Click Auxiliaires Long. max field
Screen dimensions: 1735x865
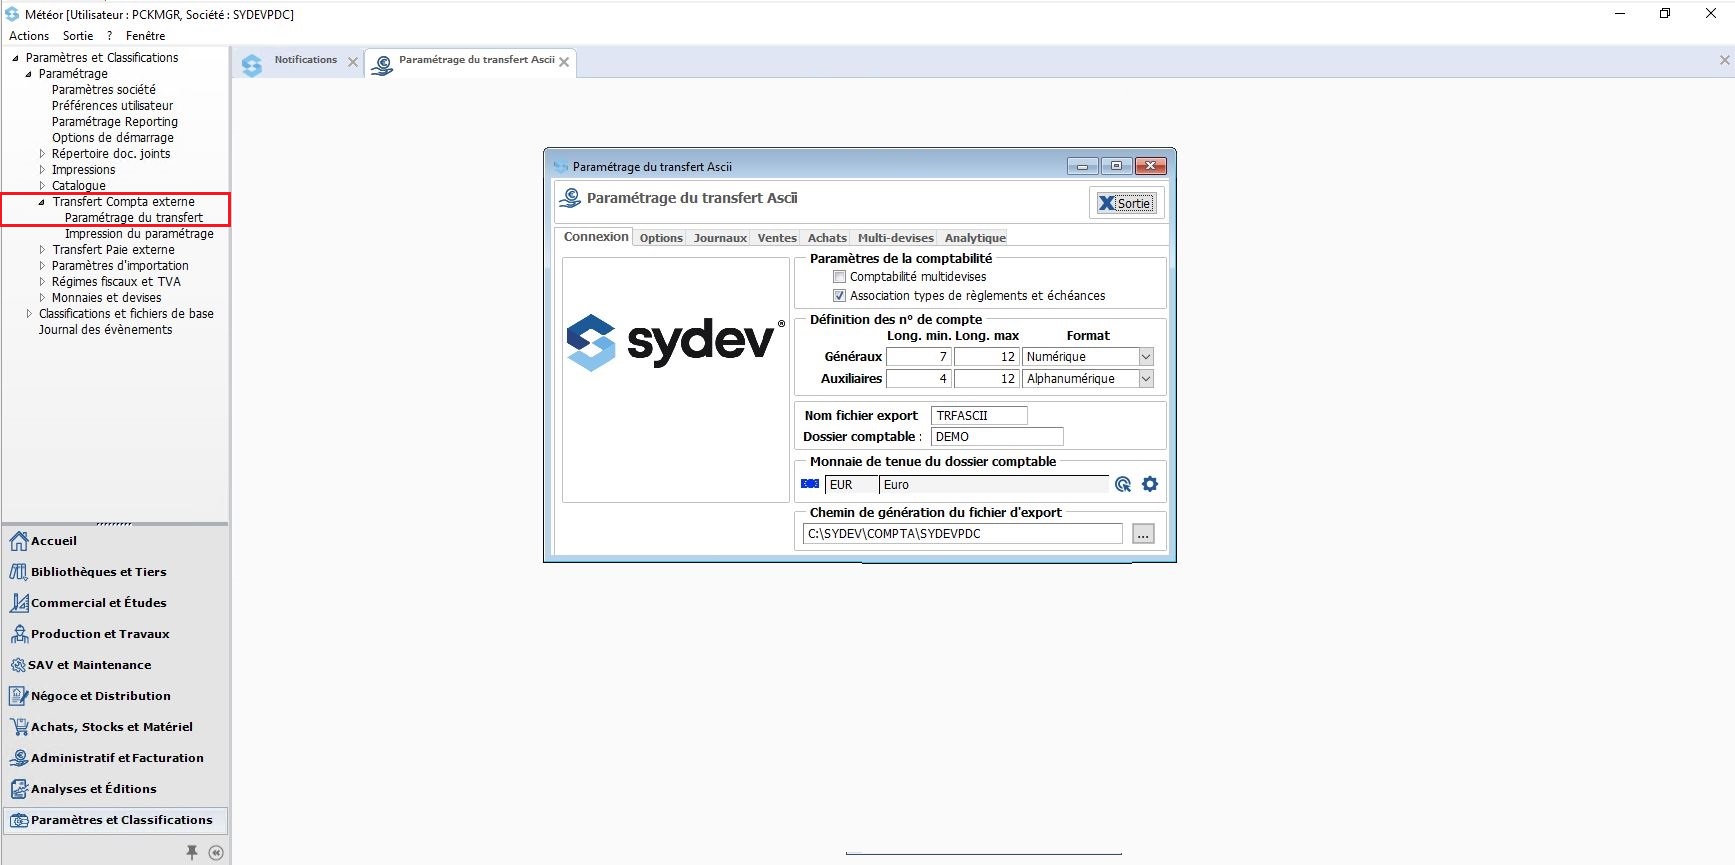(x=987, y=379)
